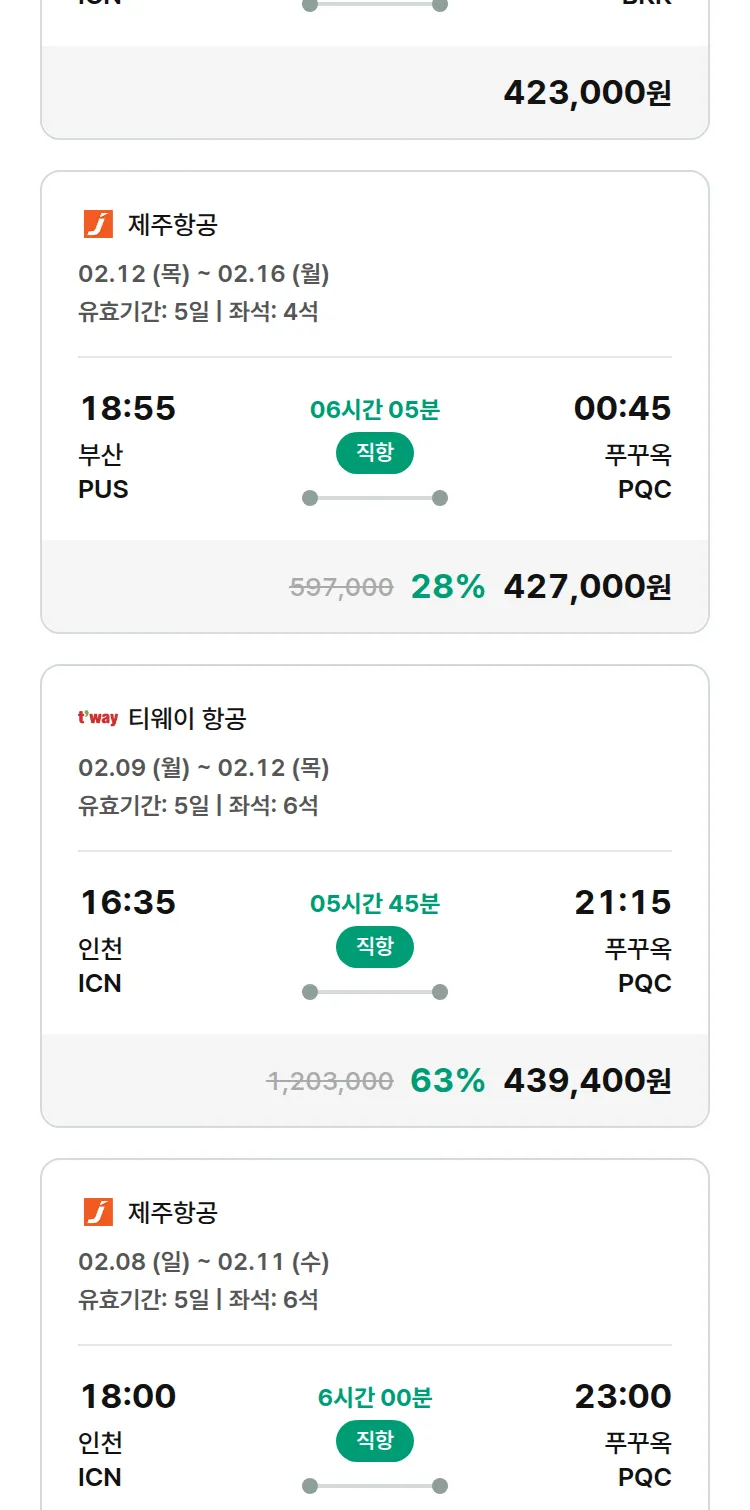Click the Jeju Air logo on the 02.08 flight
Screen dimensions: 750x1510
point(98,1212)
